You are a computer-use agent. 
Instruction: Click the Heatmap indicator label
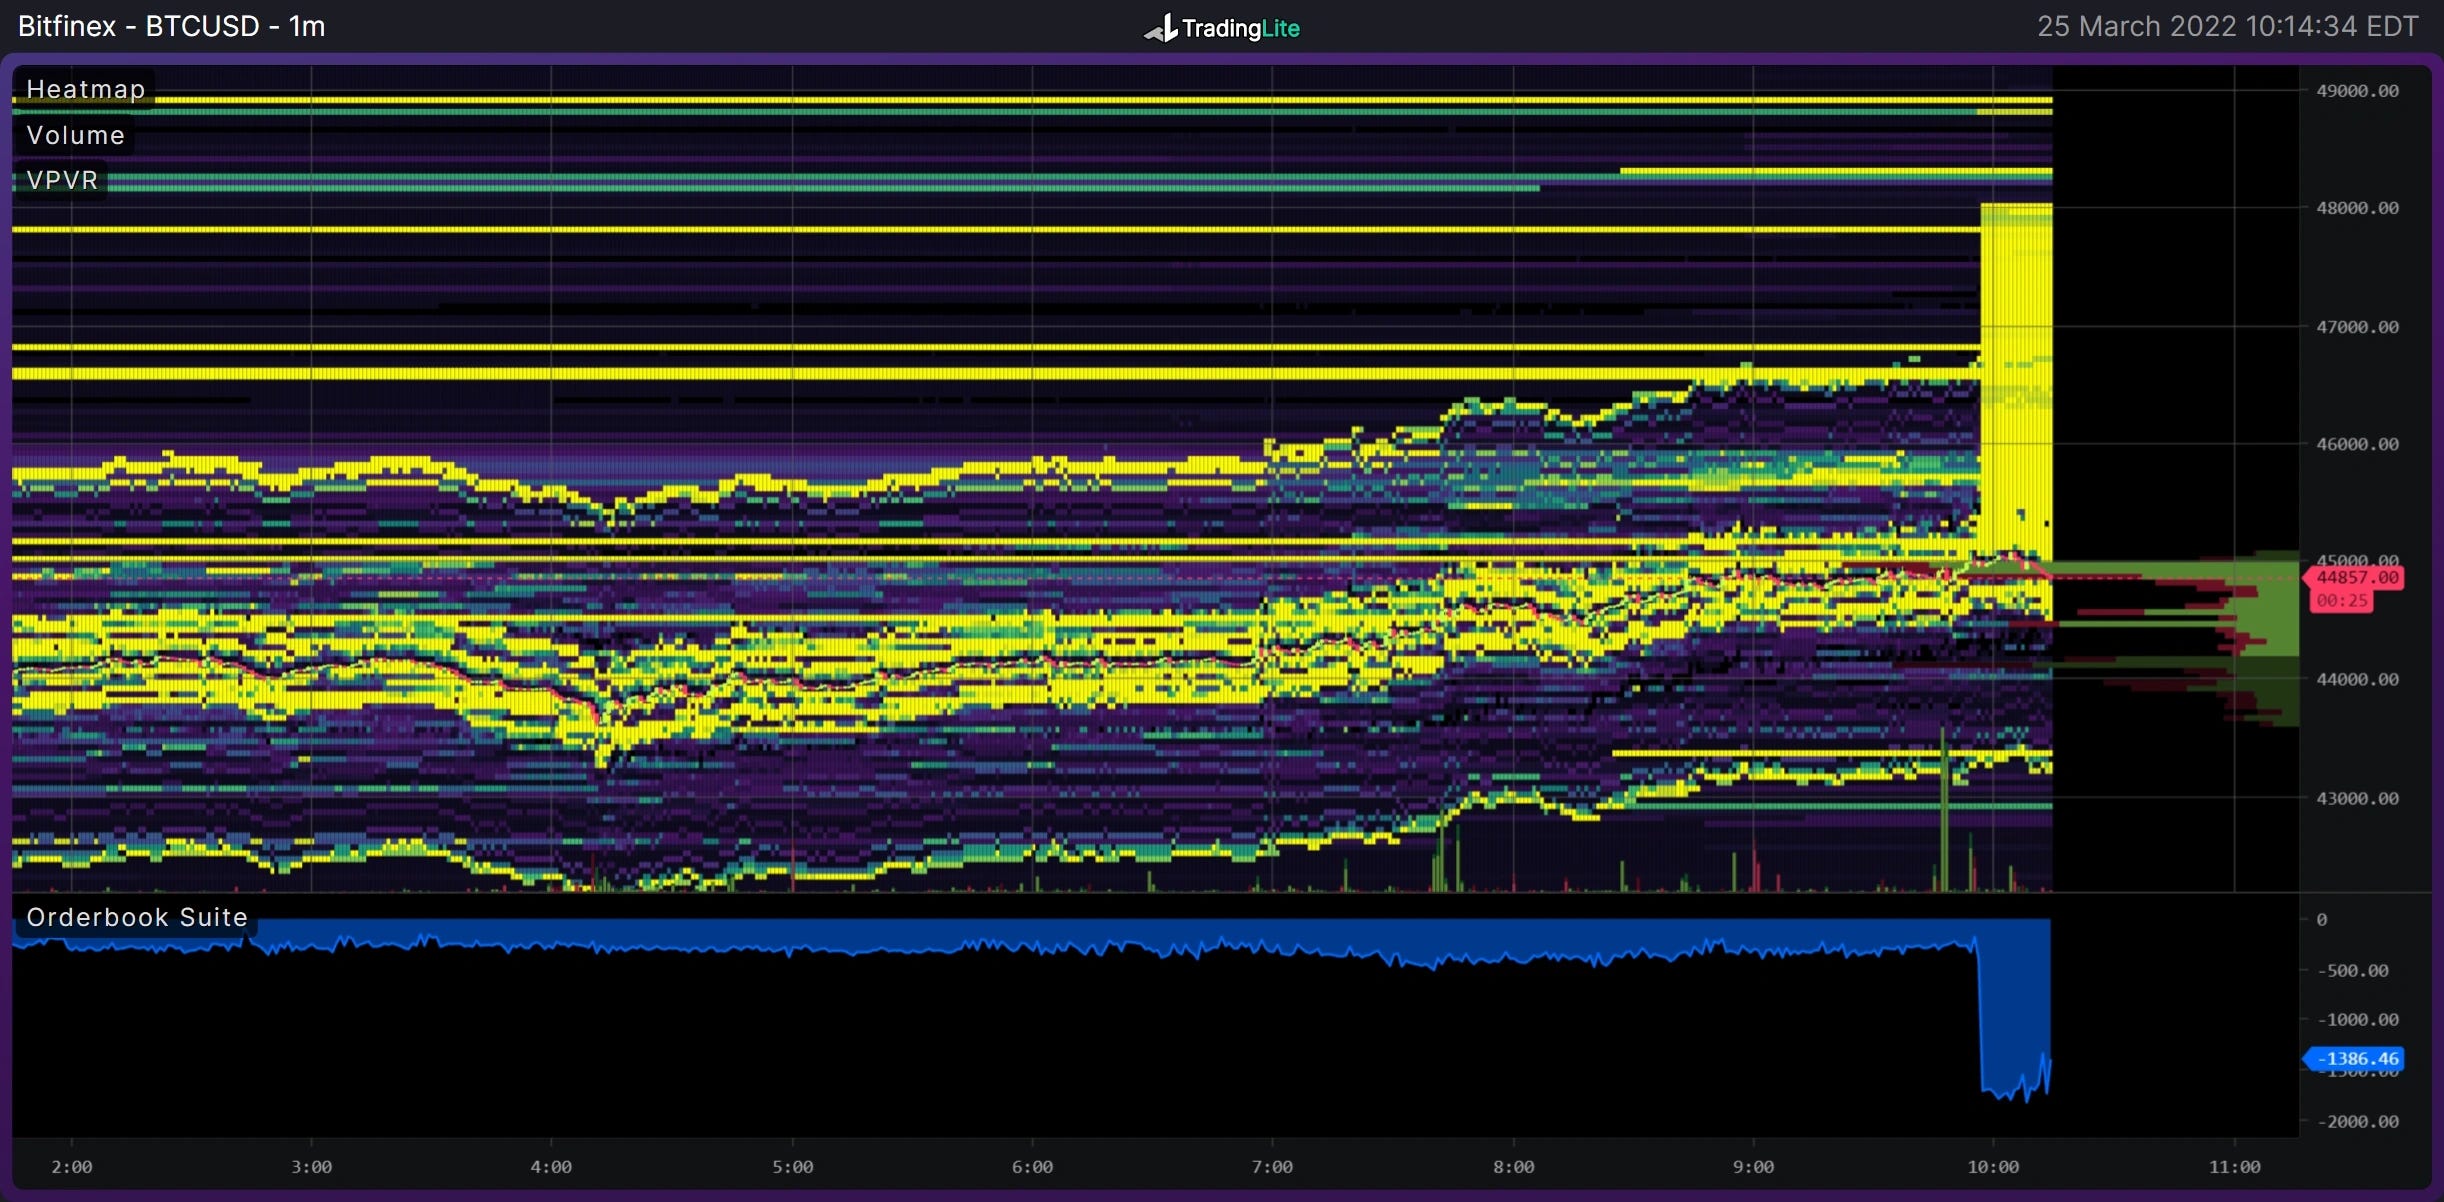click(86, 89)
